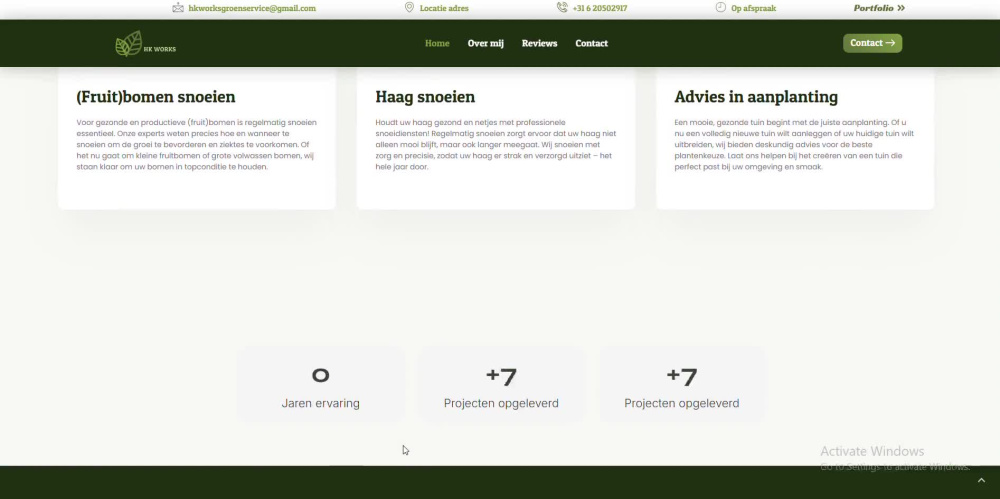Viewport: 1000px width, 499px height.
Task: Select the Haag snoeien heading
Action: 425,97
